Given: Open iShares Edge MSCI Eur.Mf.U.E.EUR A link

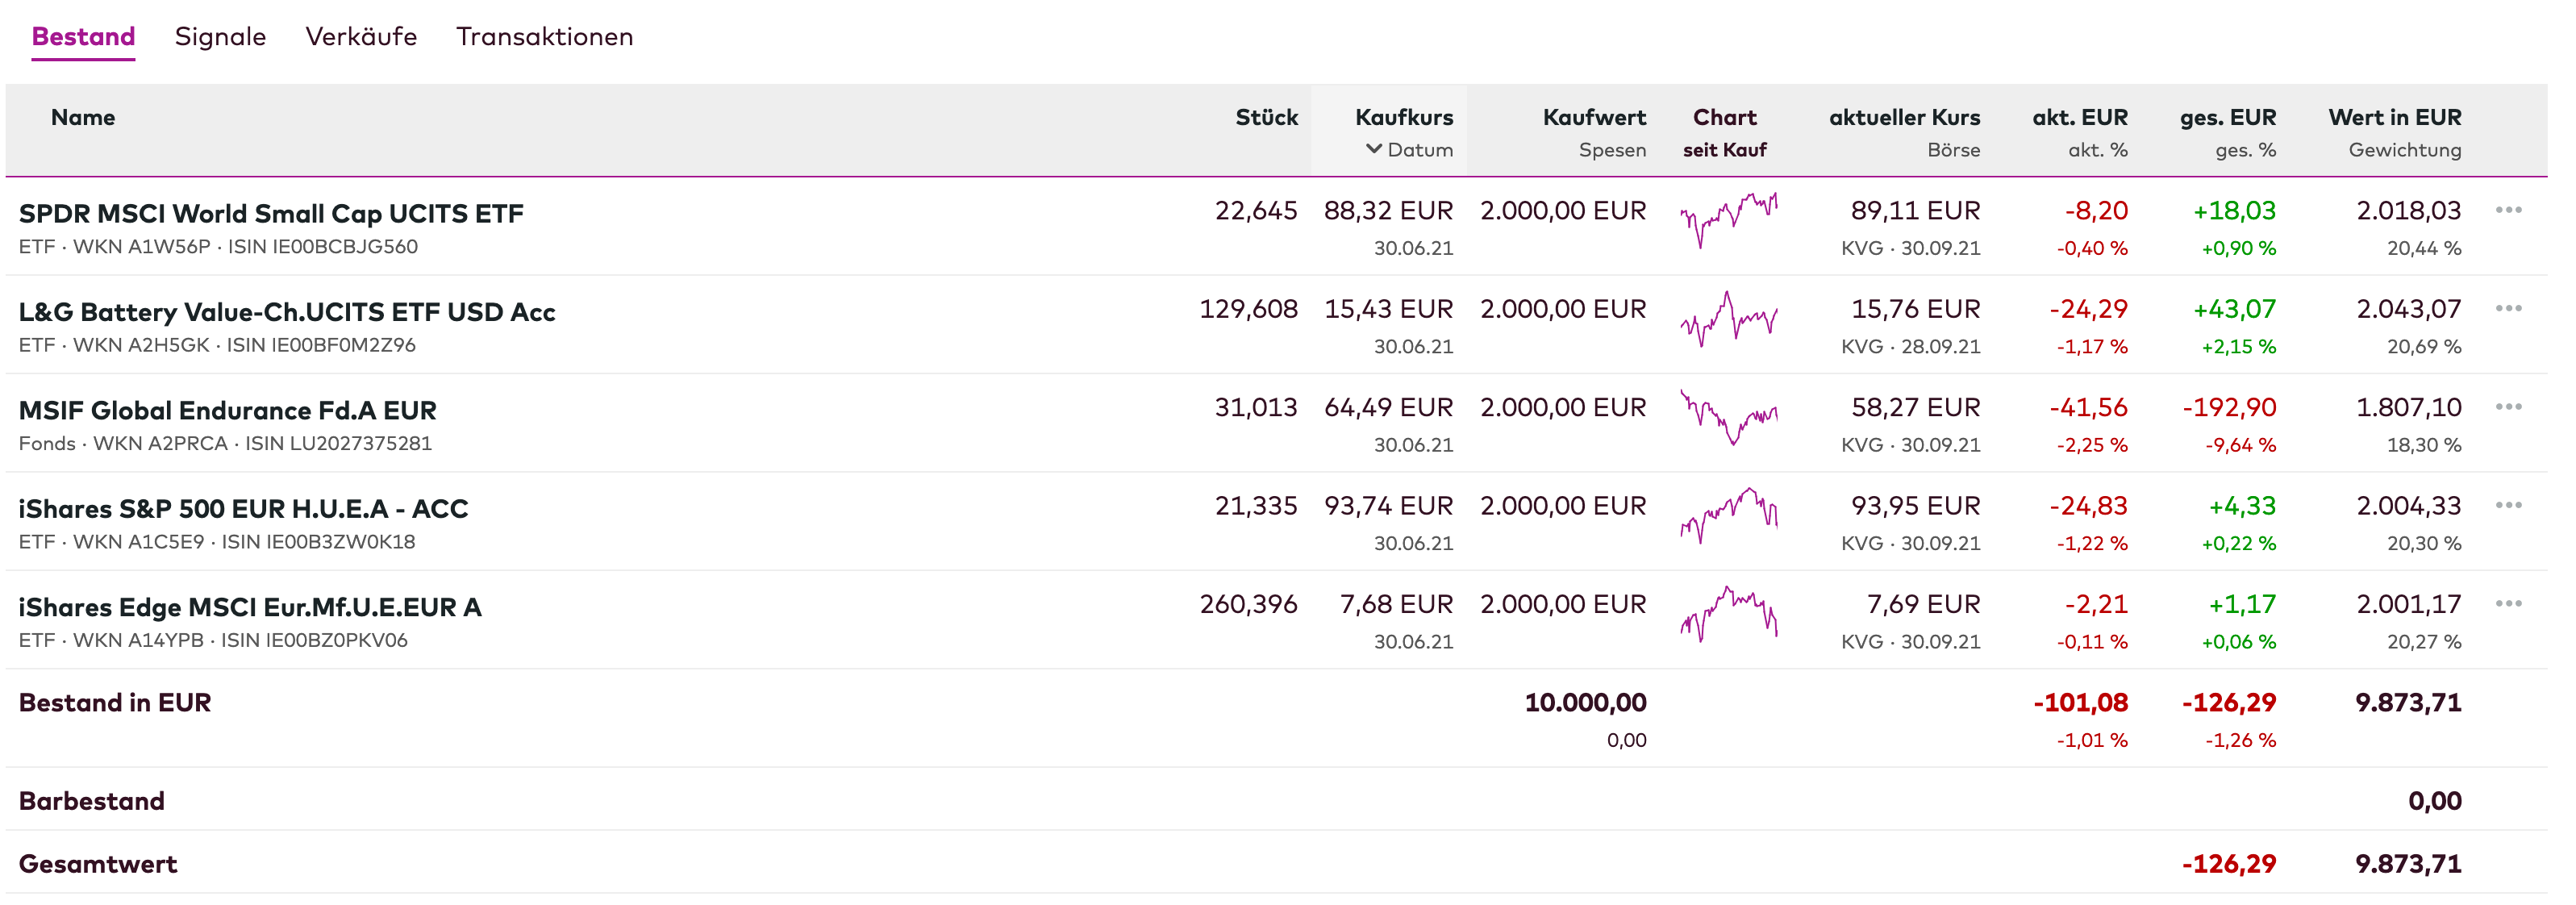Looking at the screenshot, I should [250, 607].
